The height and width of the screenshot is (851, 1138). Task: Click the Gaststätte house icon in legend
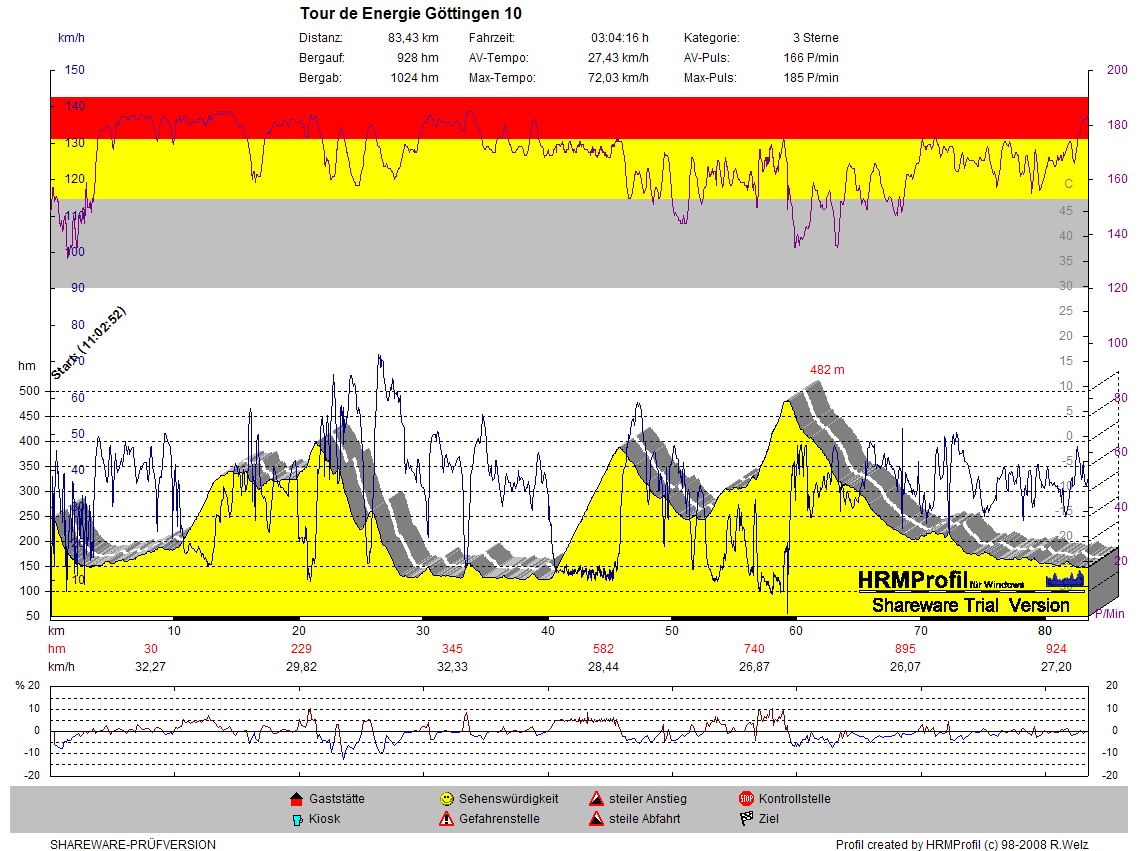(296, 799)
